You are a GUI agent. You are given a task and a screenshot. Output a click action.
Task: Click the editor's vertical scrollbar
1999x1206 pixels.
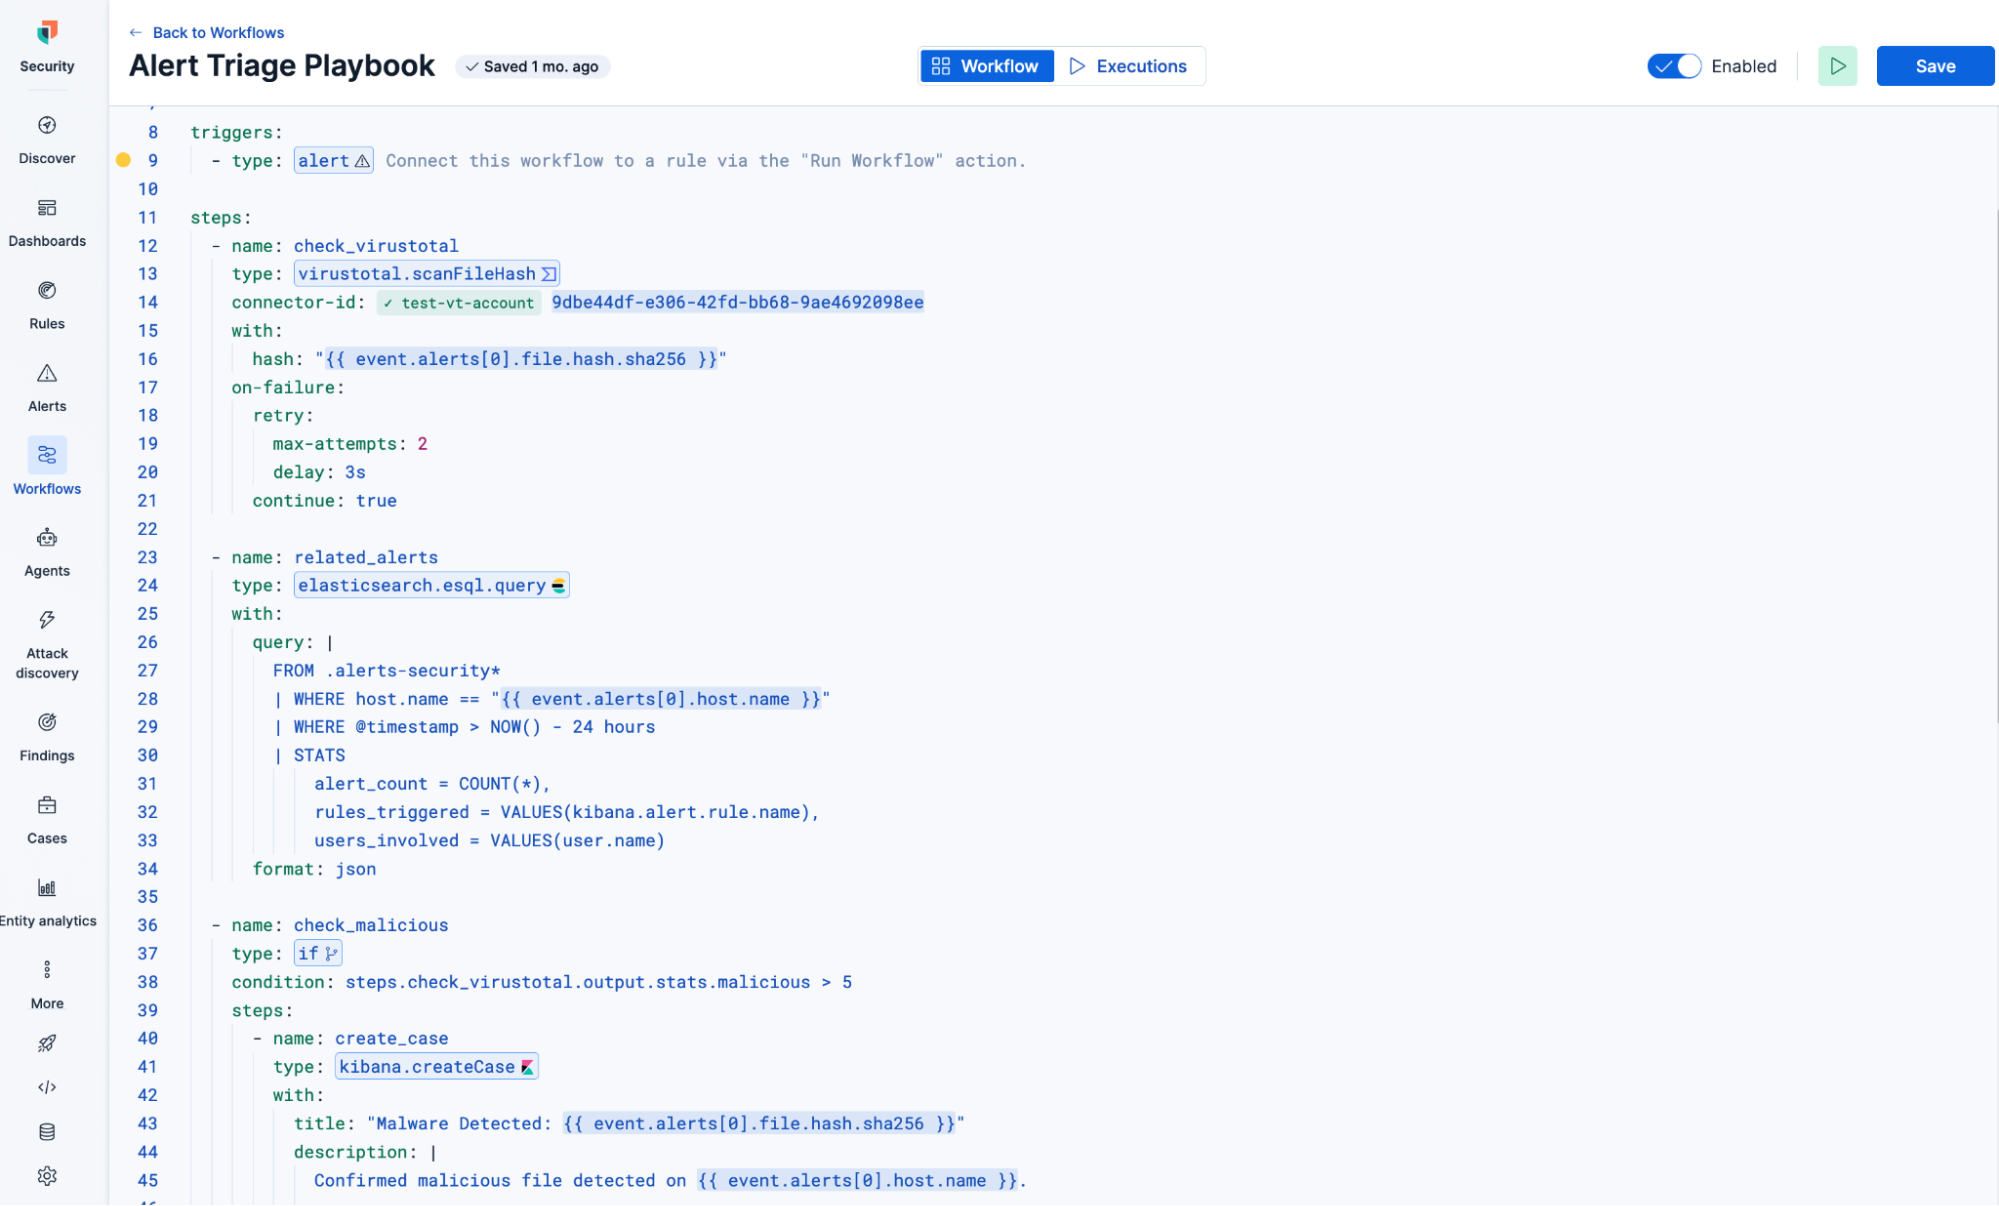(x=1995, y=465)
